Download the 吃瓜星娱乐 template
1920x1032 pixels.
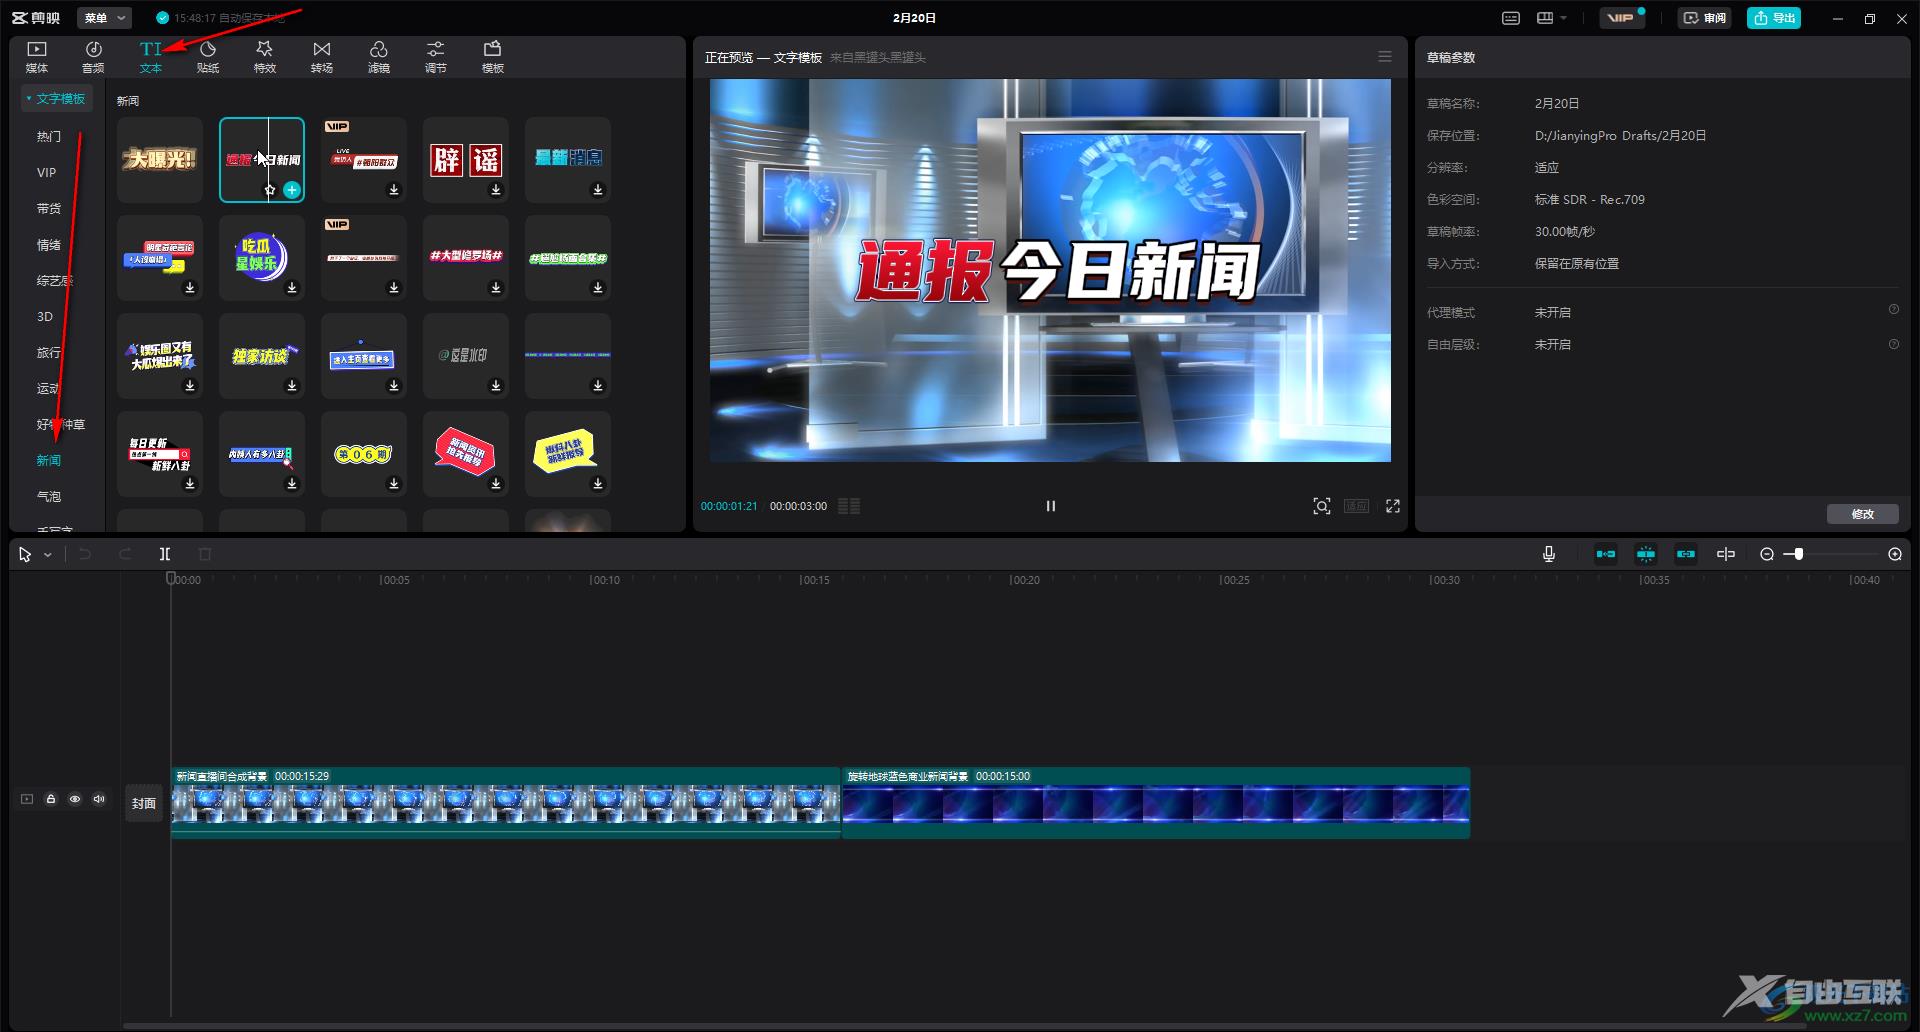coord(292,288)
